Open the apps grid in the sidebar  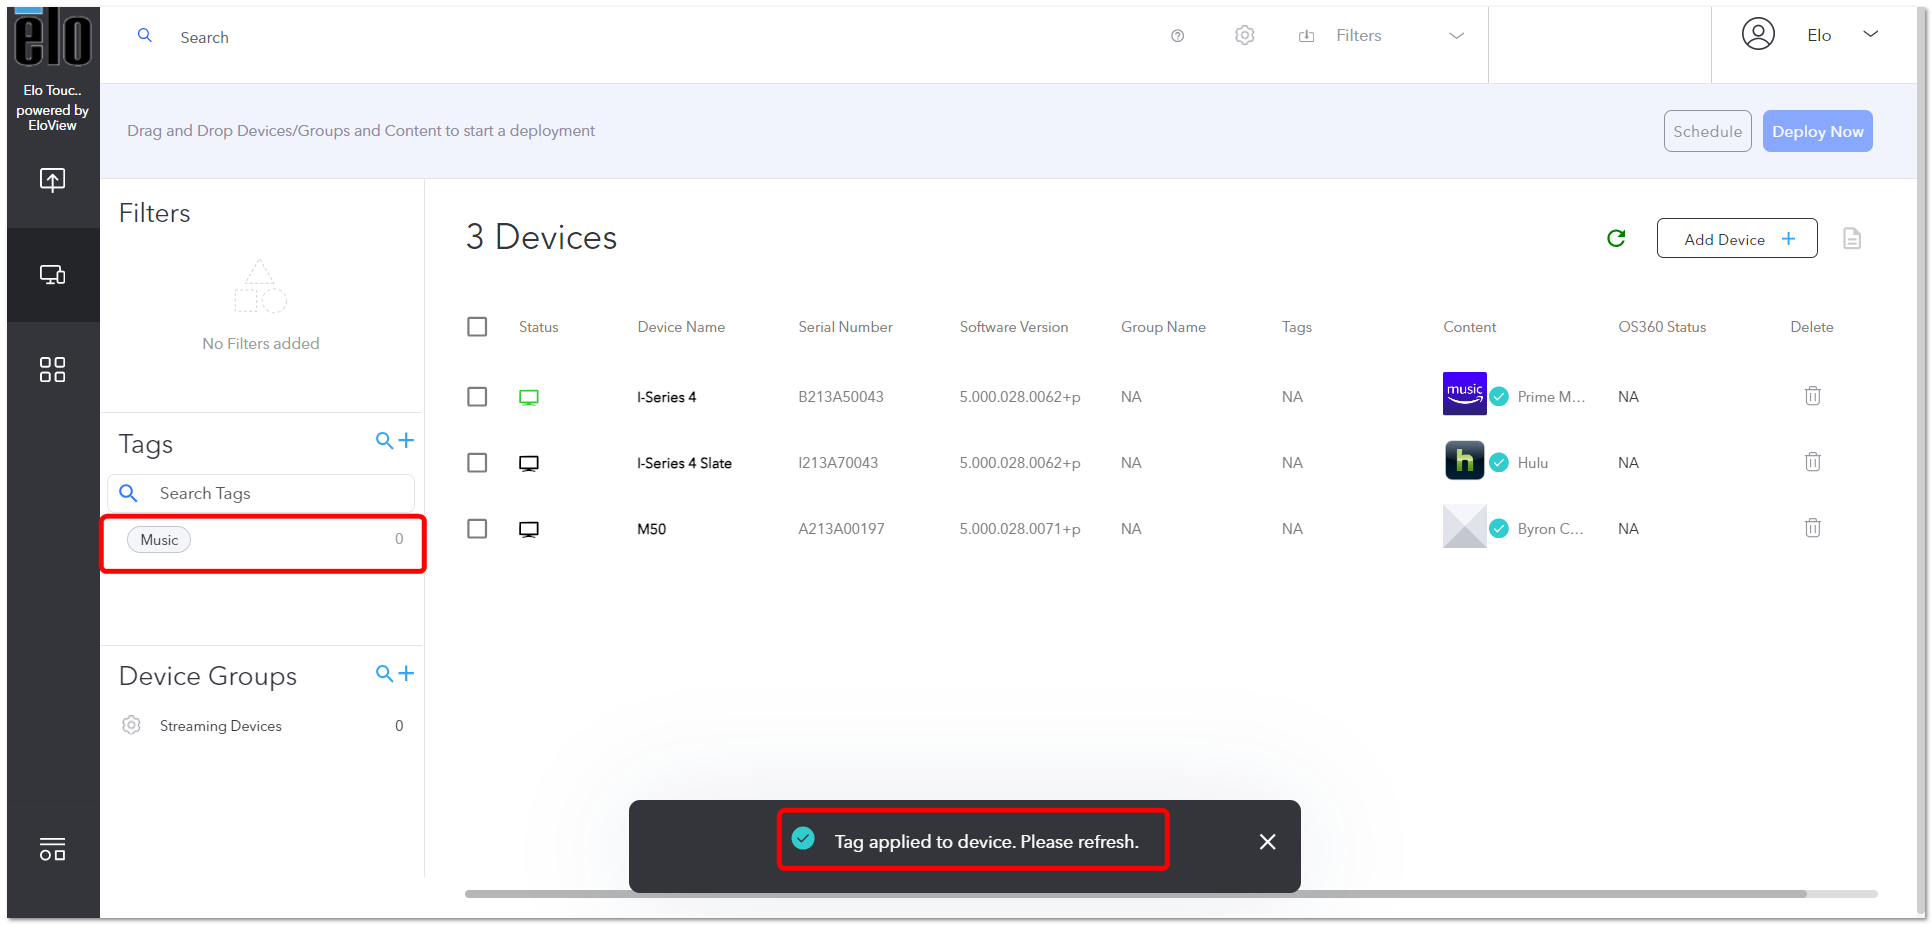point(53,370)
